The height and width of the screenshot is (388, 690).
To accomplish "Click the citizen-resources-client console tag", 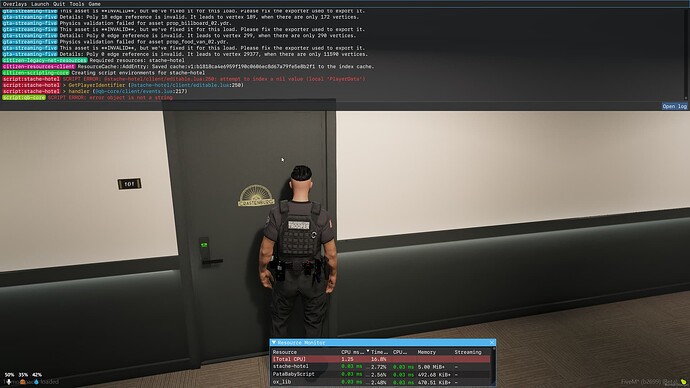I will click(39, 66).
